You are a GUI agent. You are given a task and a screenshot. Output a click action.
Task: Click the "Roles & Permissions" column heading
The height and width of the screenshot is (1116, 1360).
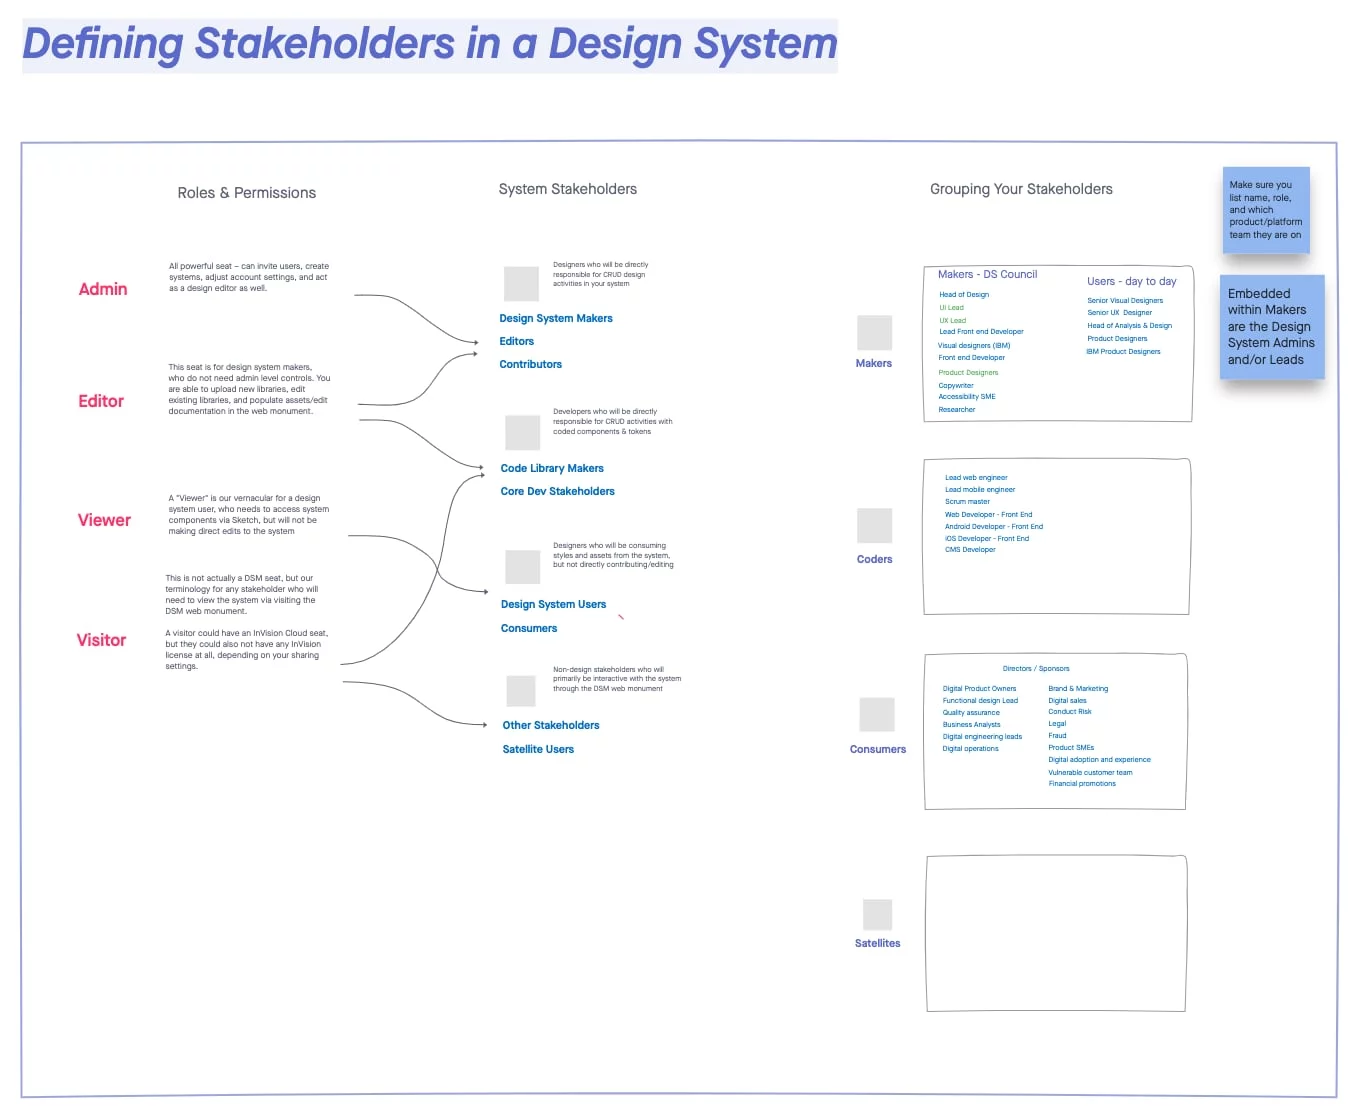coord(246,193)
